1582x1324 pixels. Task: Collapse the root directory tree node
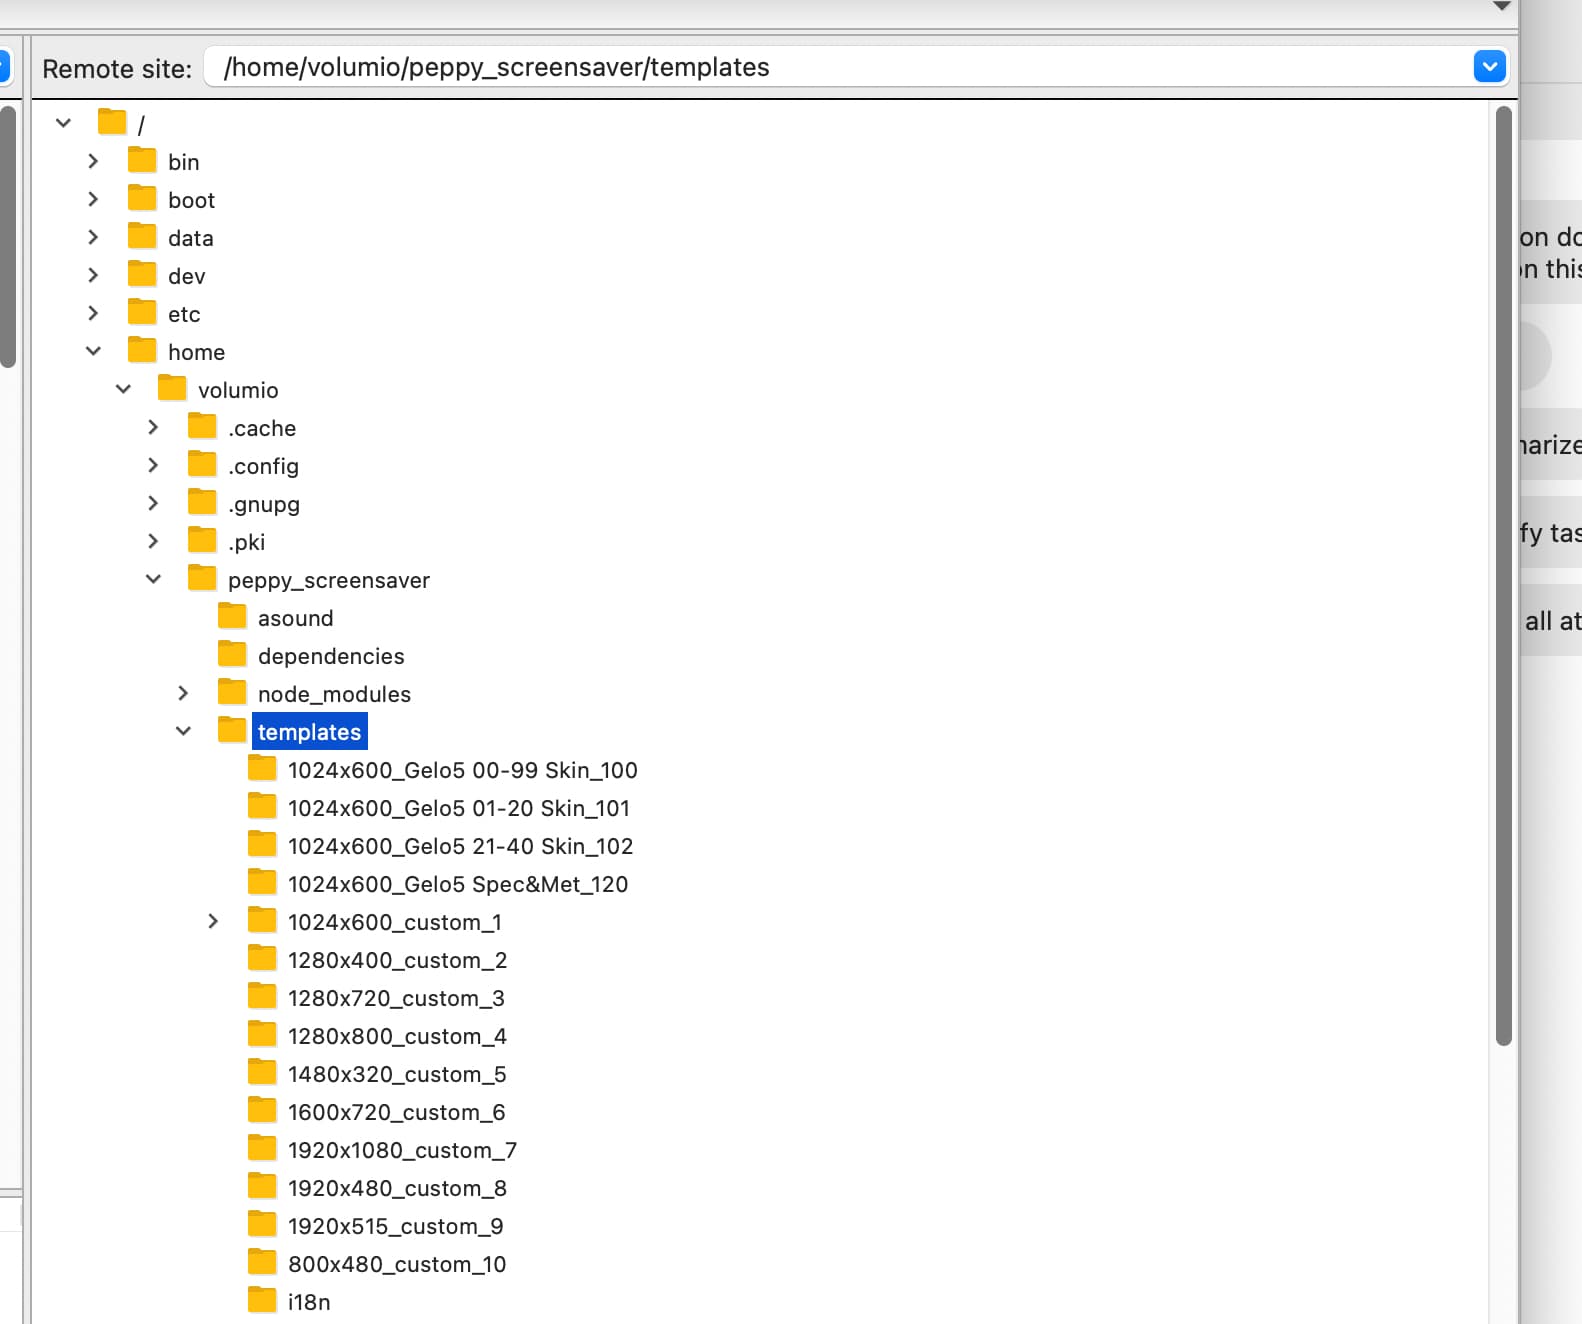pos(64,123)
